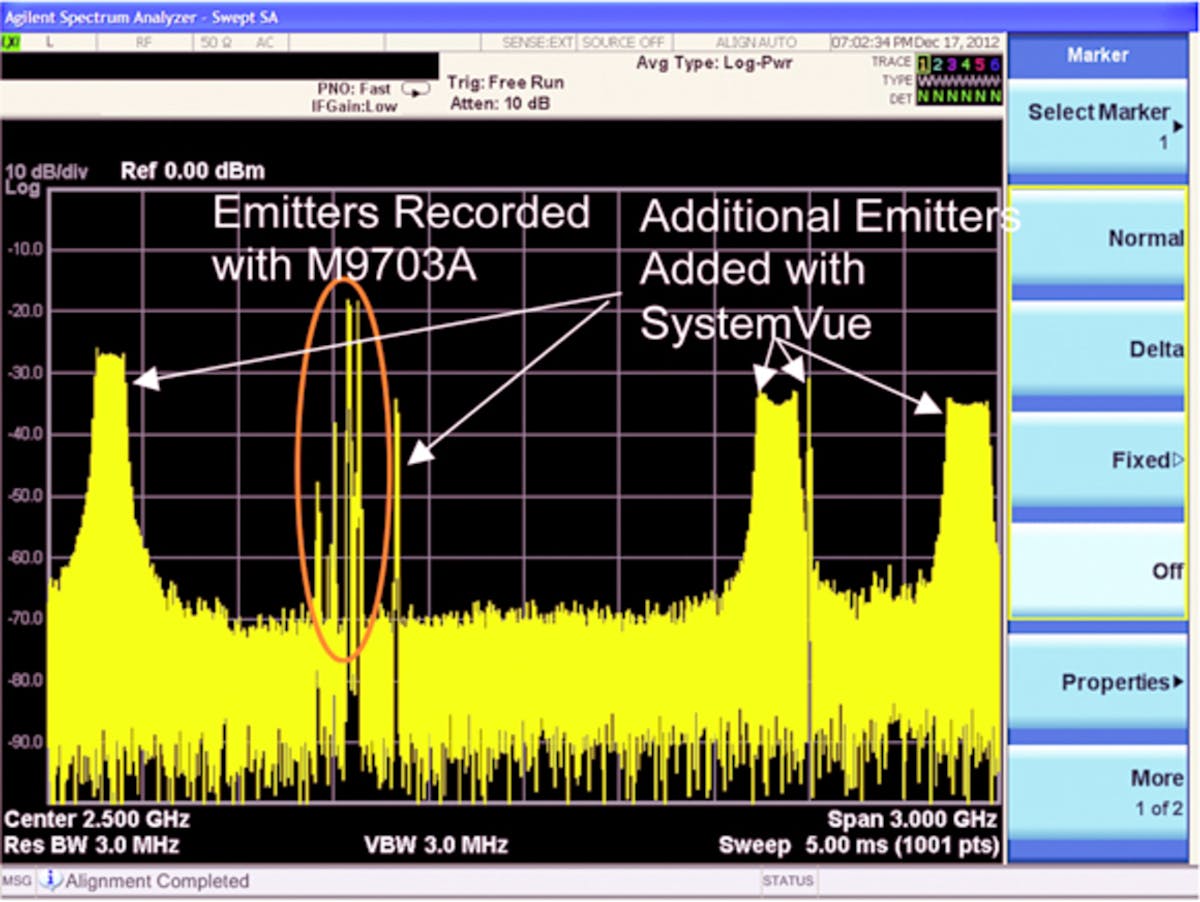This screenshot has width=1200, height=902.
Task: Select trace 2 in the trace indicator row
Action: tap(937, 62)
